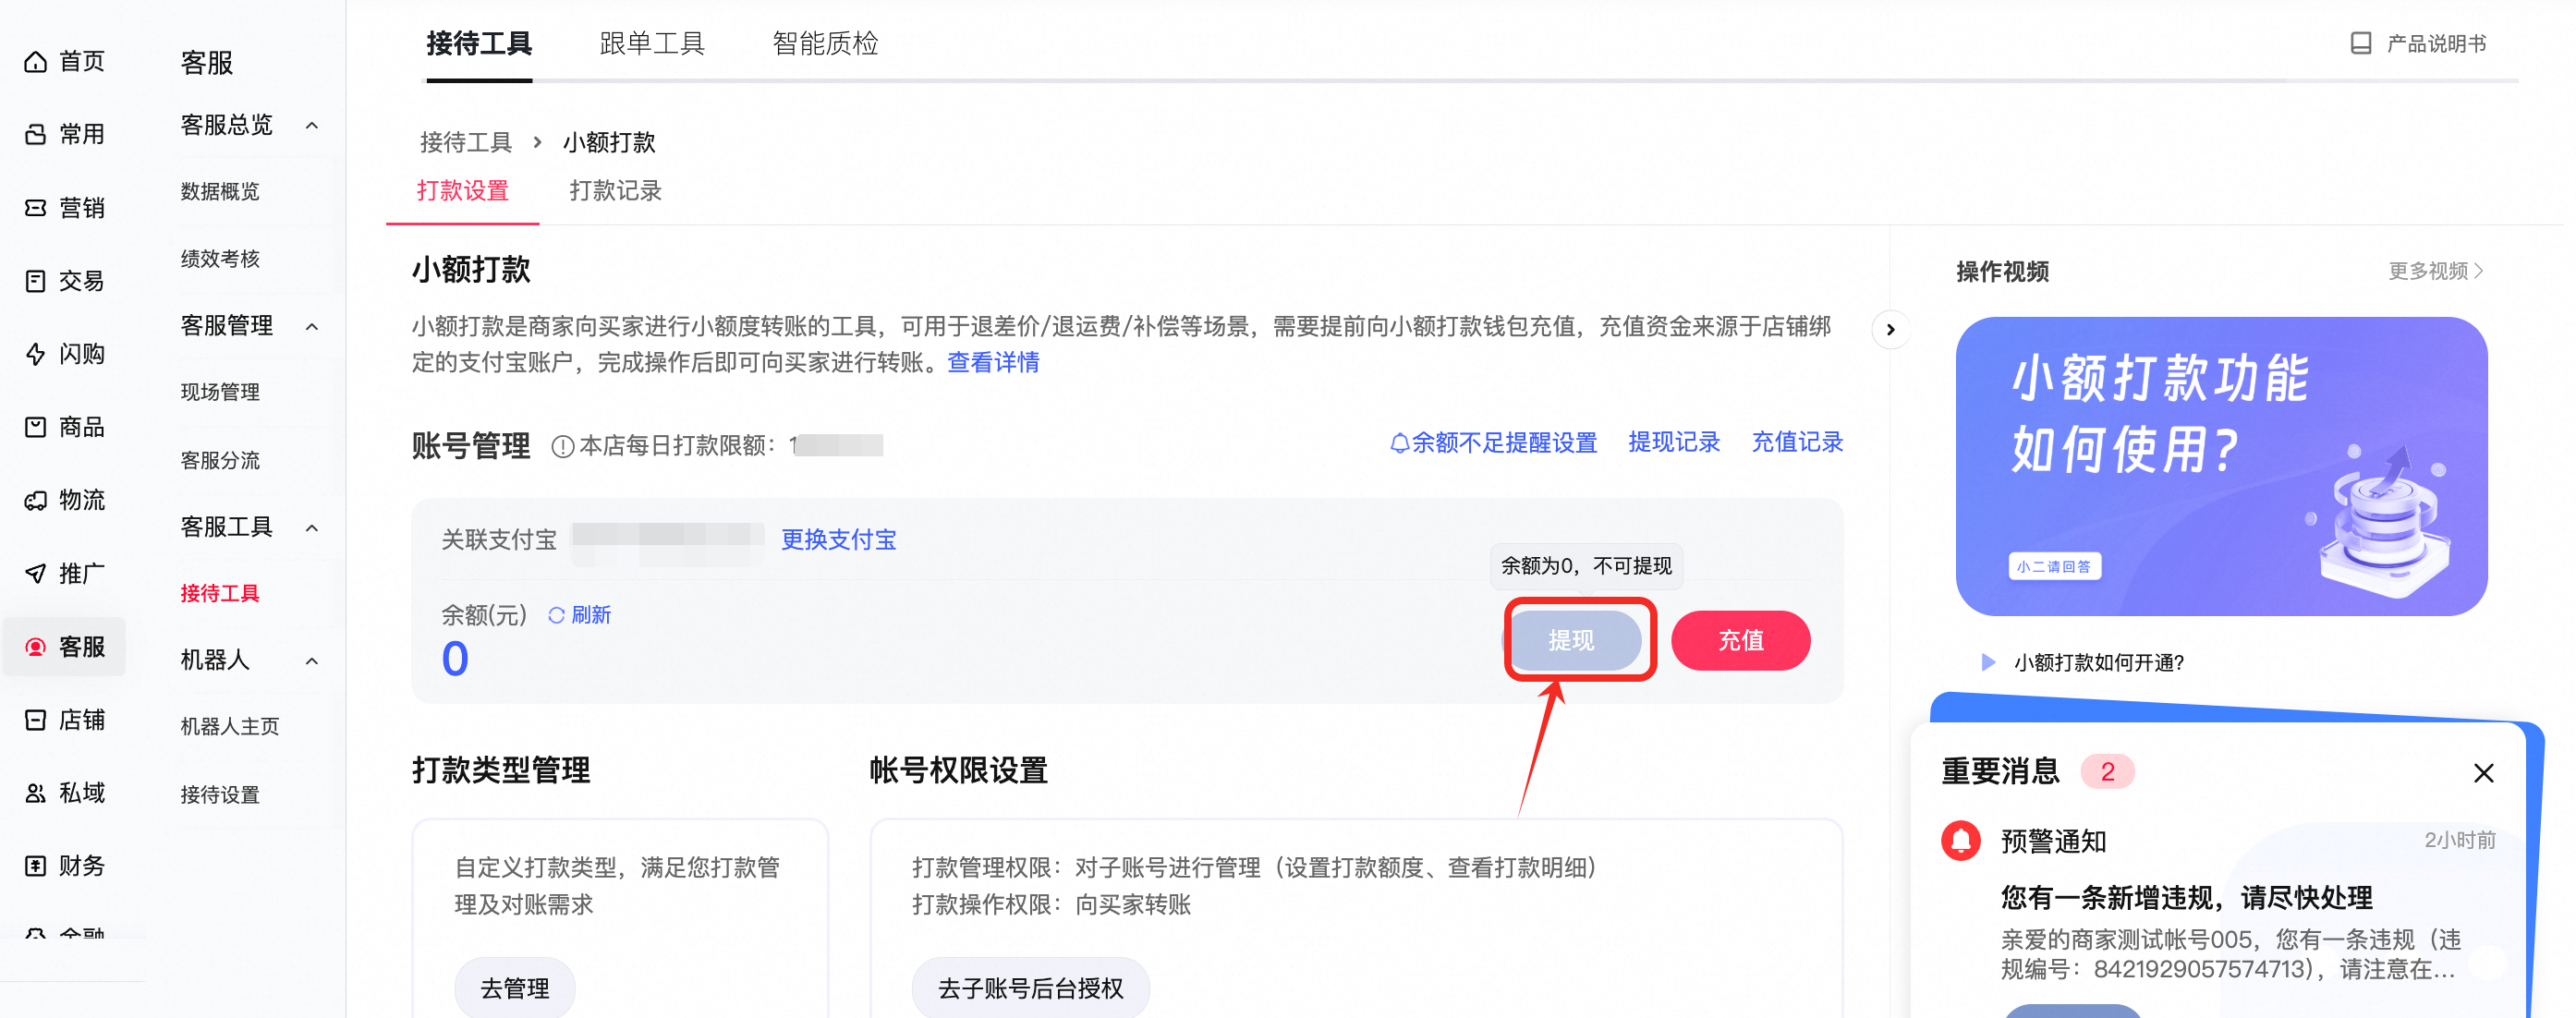Screen dimensions: 2576x1018
Task: Switch to the 接待工具 top tab
Action: [479, 44]
